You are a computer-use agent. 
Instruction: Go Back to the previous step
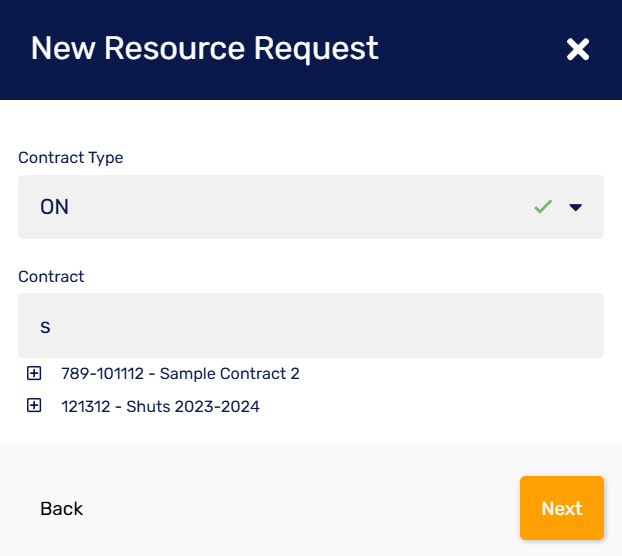[61, 508]
